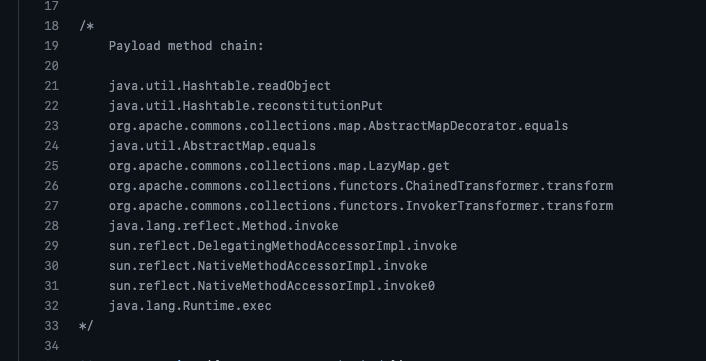Click java.util.Hashtable.readObject line

click(x=220, y=86)
